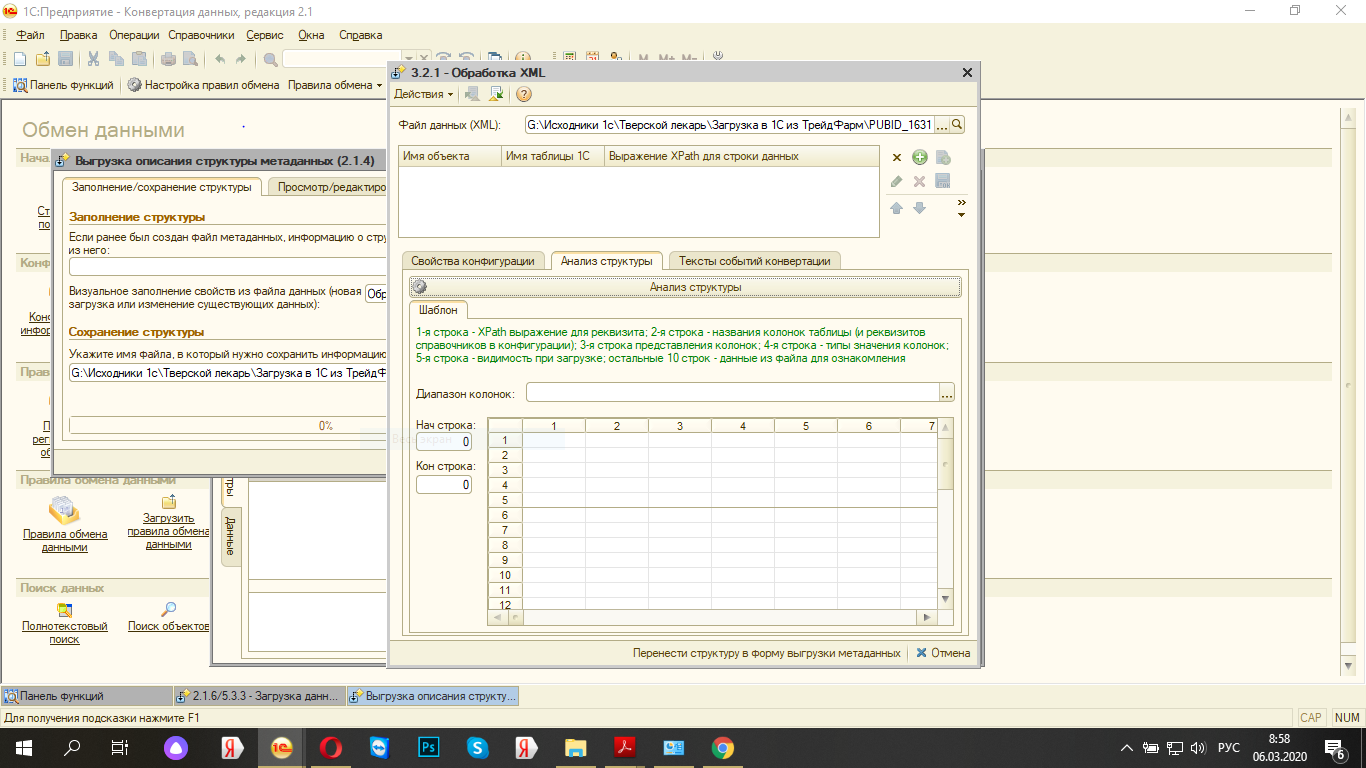Click the Redo arrow toolbar icon
The height and width of the screenshot is (768, 1366).
[243, 59]
